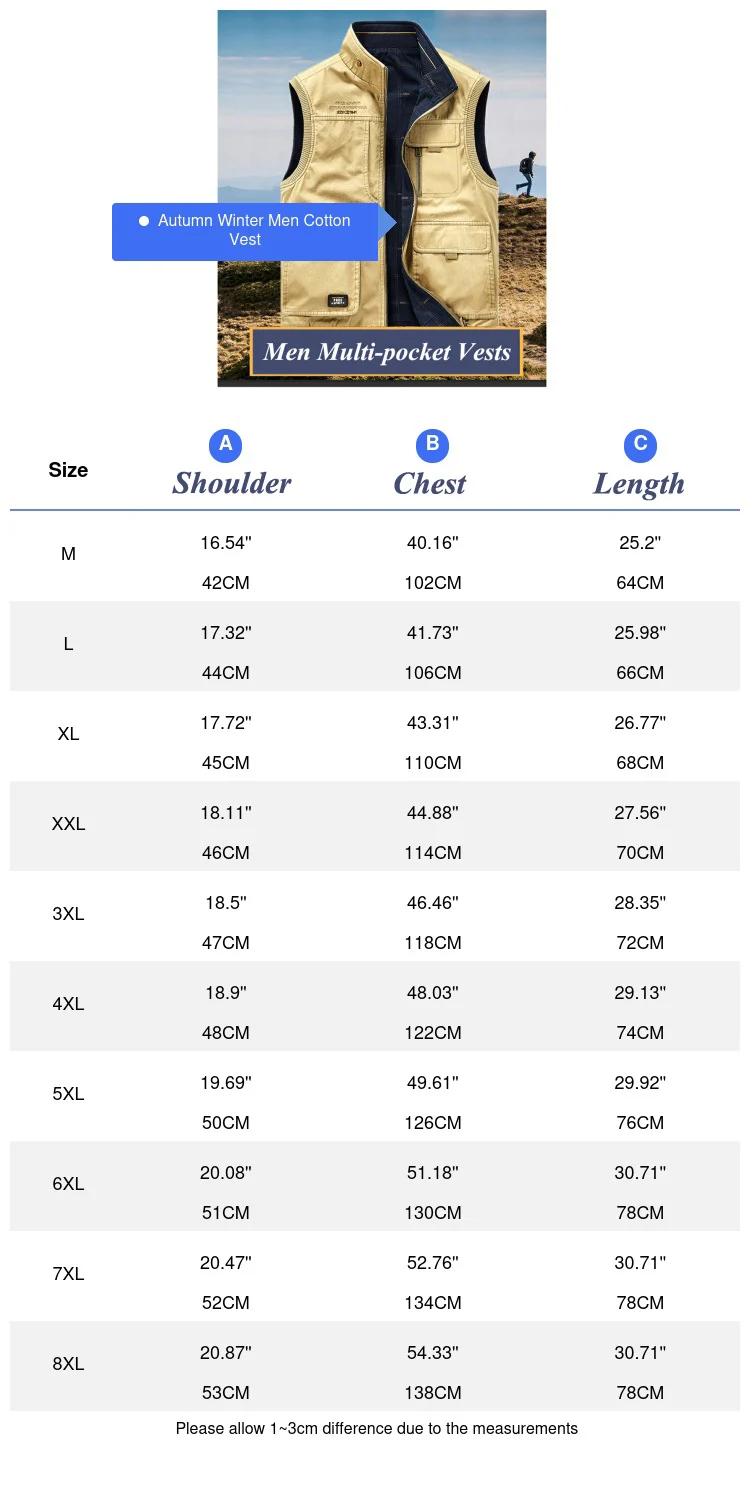The height and width of the screenshot is (1500, 750).
Task: Click the measurement difference disclaimer text
Action: (377, 1429)
